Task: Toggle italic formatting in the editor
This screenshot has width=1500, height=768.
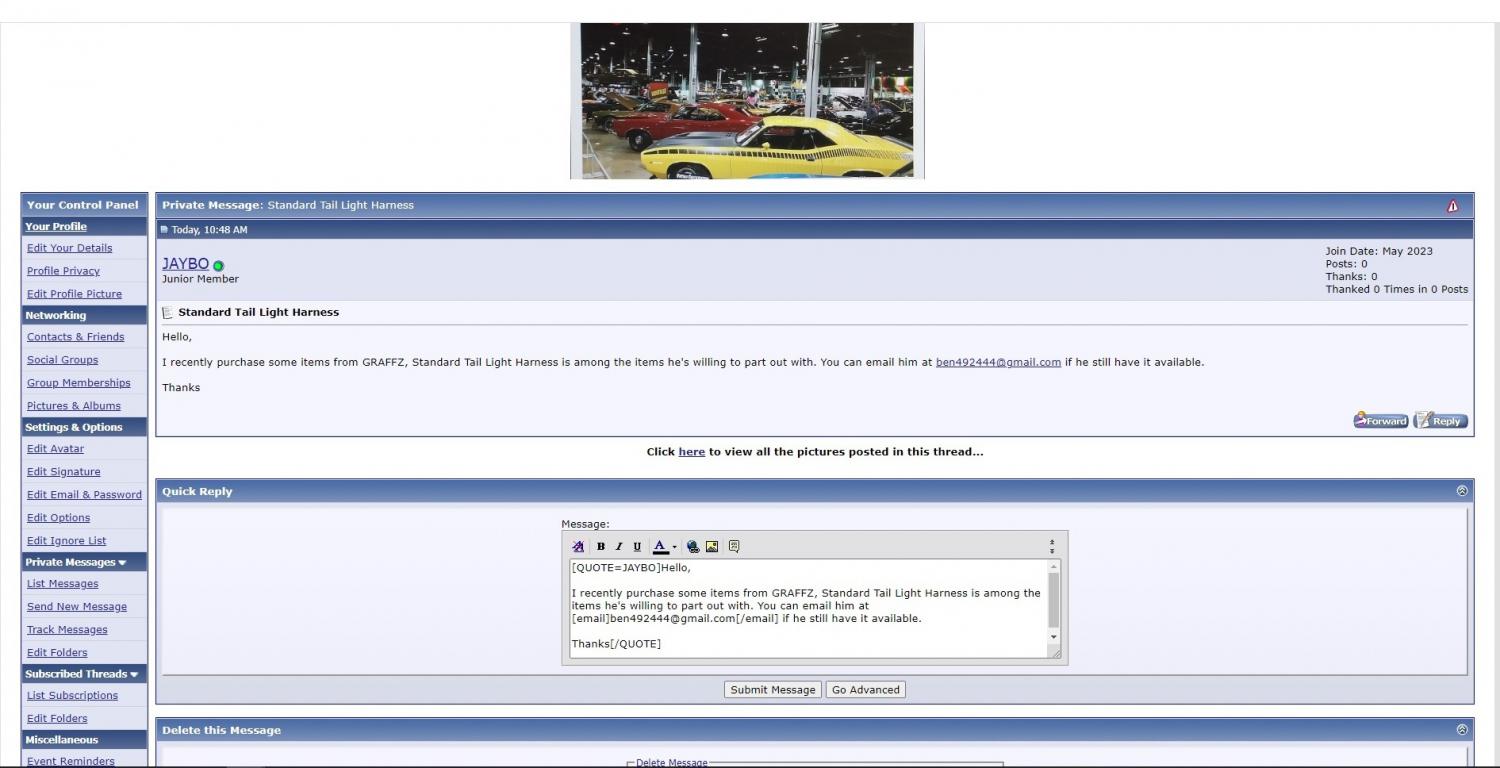Action: (x=618, y=547)
